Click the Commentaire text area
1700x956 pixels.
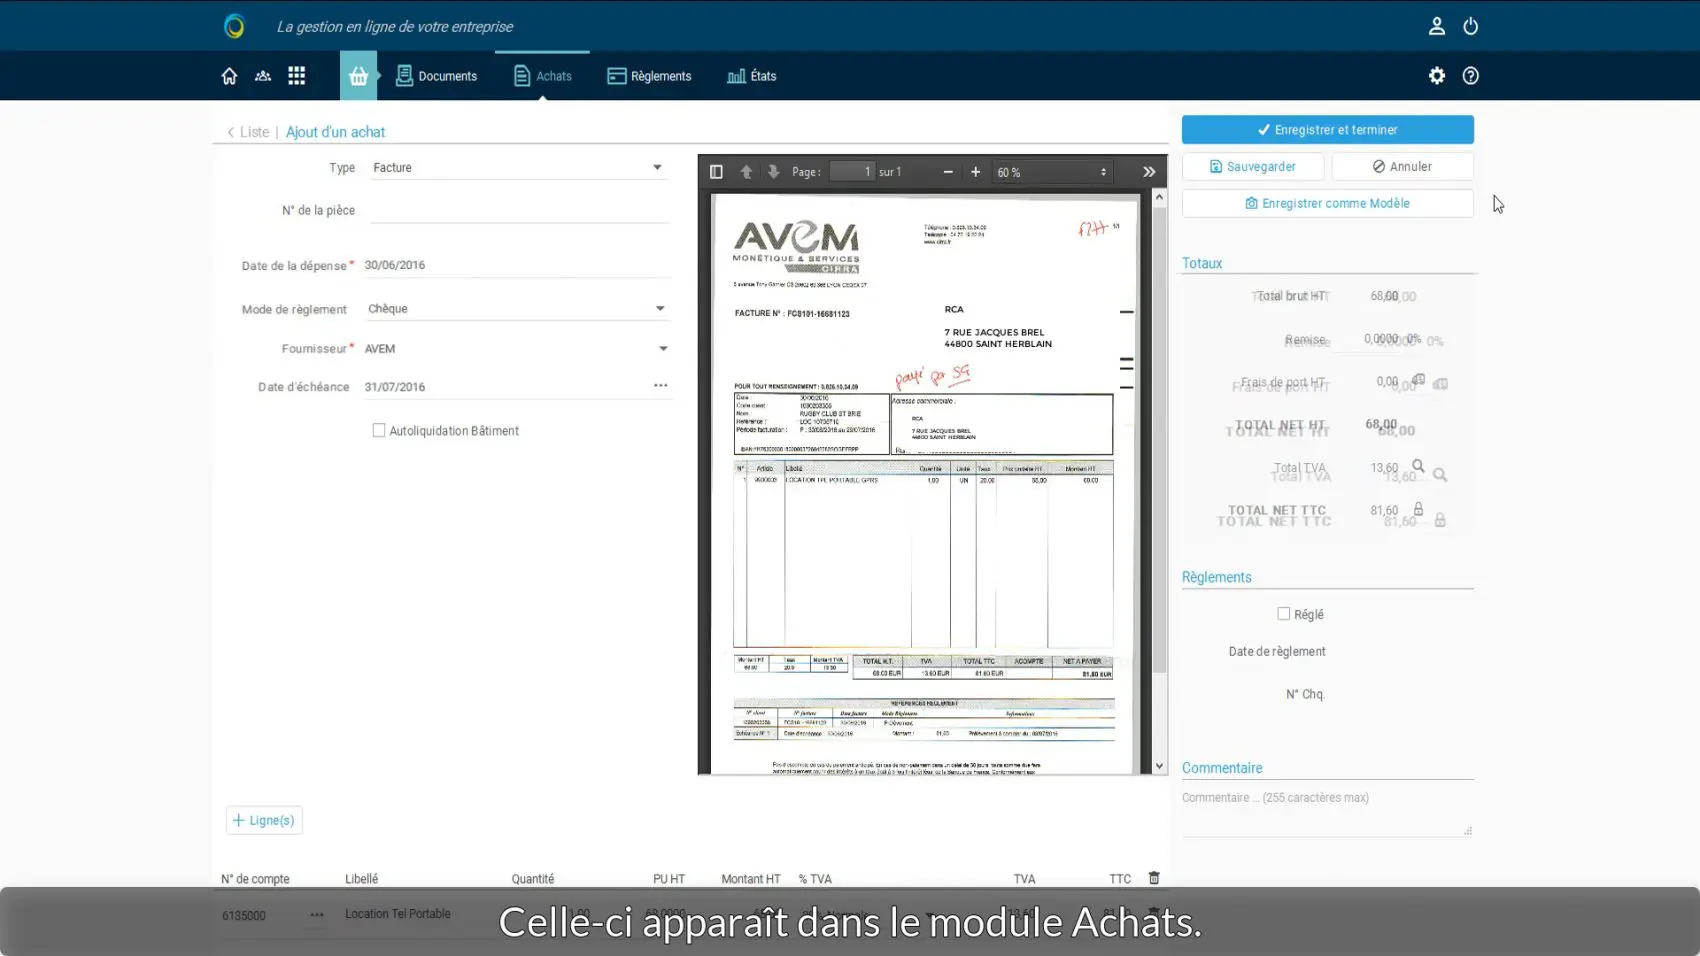point(1327,813)
